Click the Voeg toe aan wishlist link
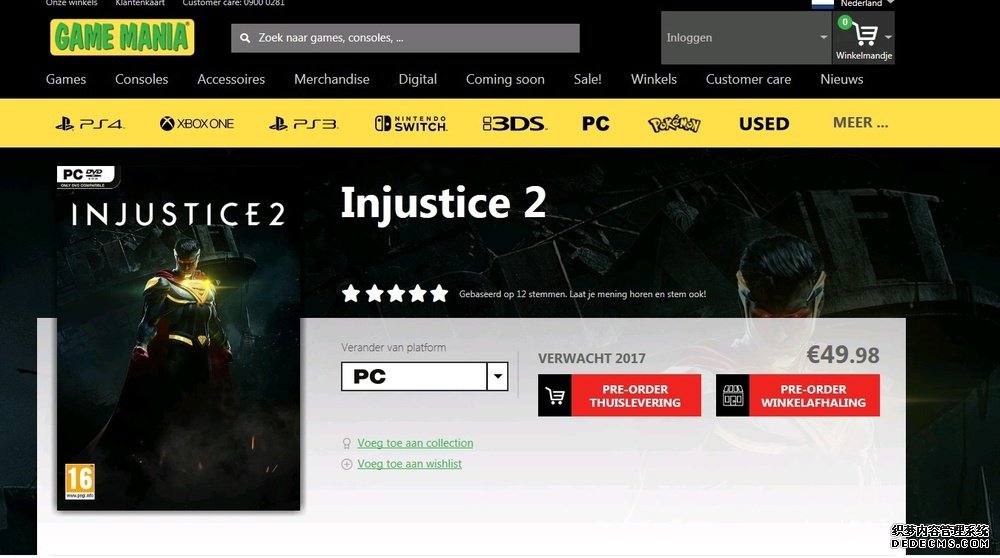 409,464
